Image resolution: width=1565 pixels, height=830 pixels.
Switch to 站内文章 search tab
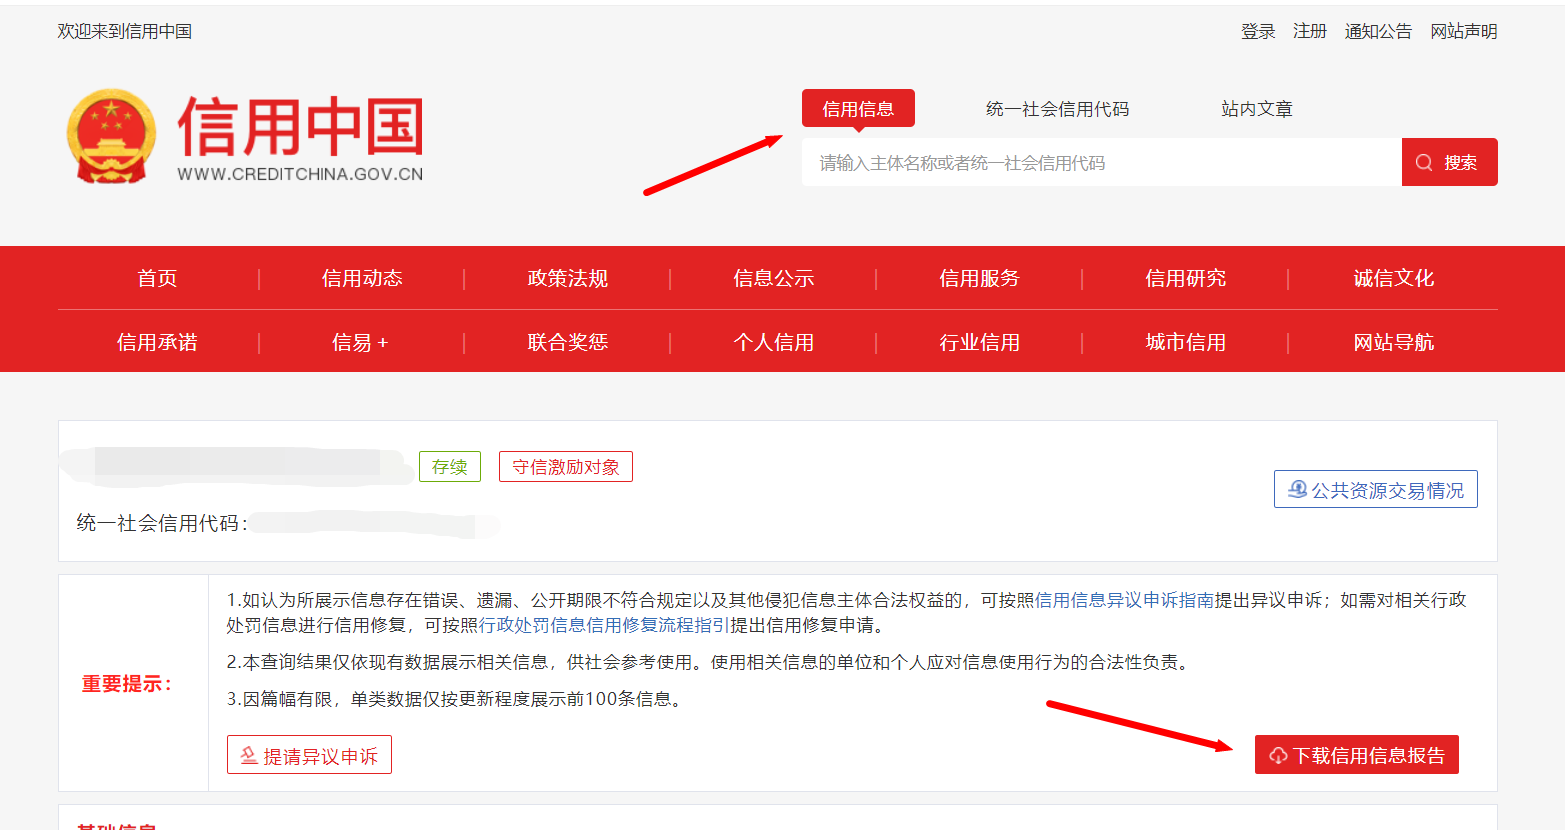pos(1256,109)
